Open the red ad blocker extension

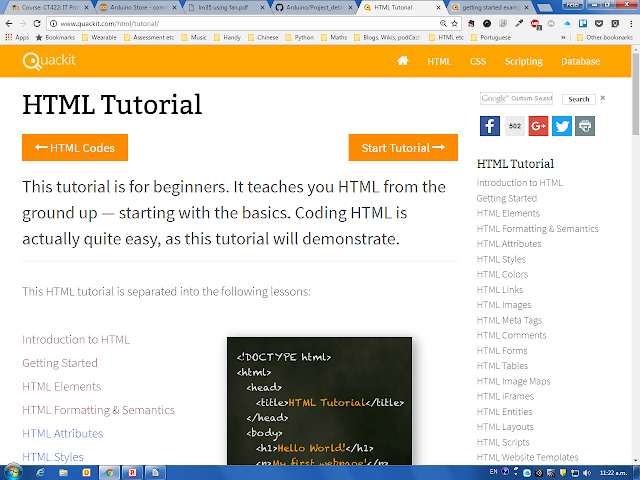535,24
